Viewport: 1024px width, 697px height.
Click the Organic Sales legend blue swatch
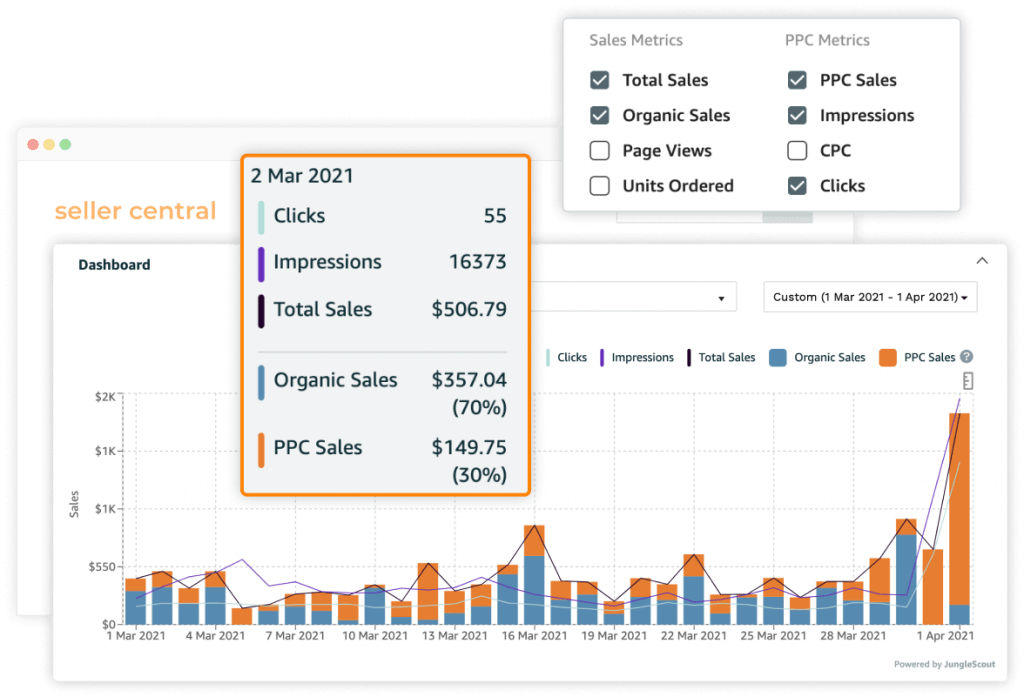(x=777, y=357)
